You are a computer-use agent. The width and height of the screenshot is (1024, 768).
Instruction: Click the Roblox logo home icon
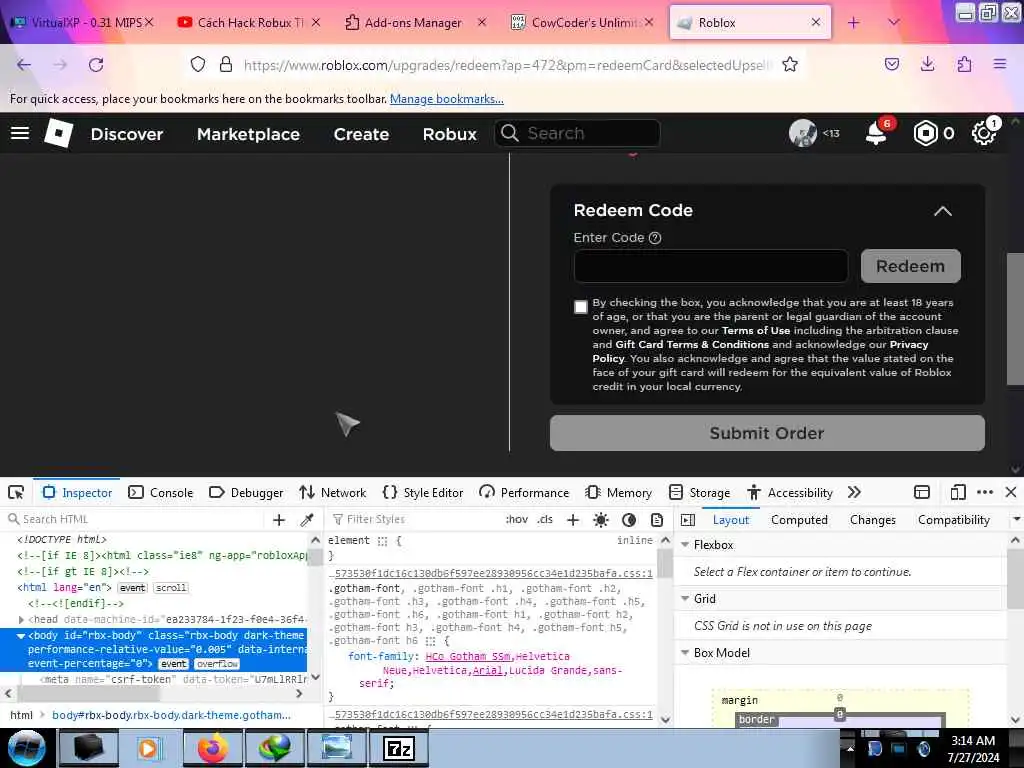[x=58, y=133]
